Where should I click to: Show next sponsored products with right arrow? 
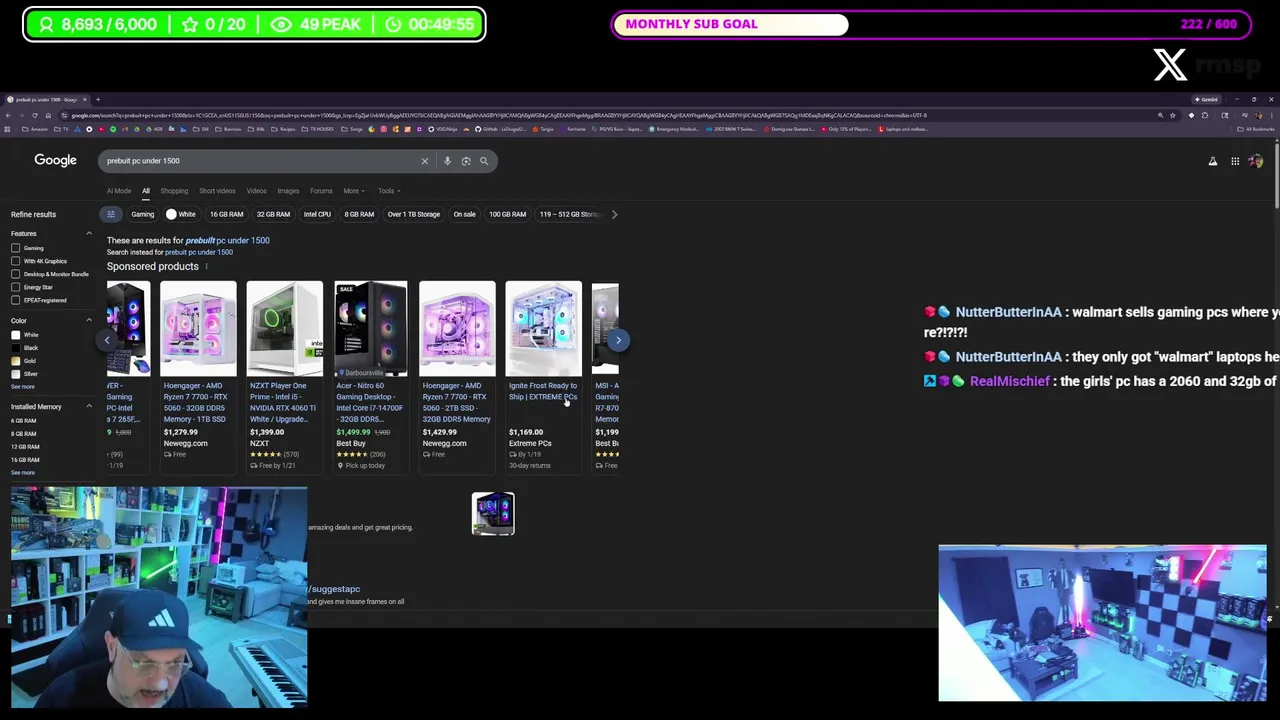pyautogui.click(x=618, y=340)
